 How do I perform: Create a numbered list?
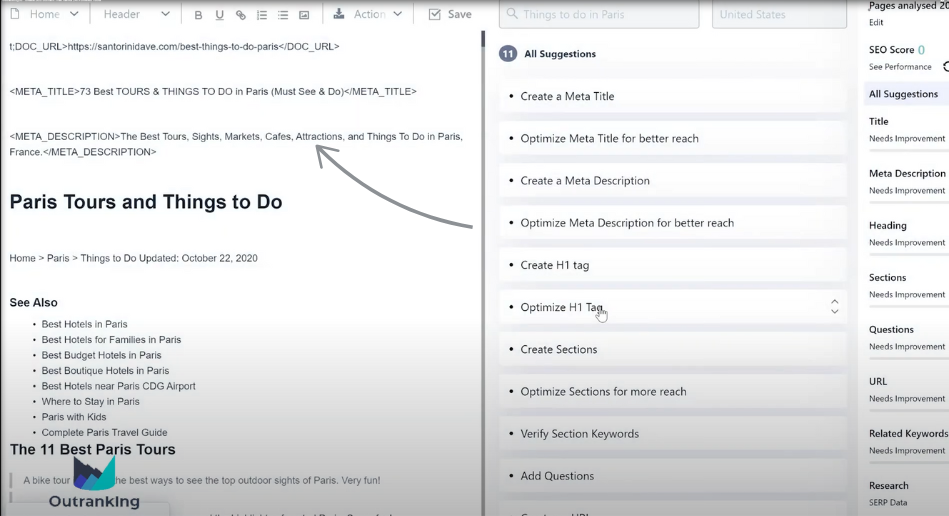[261, 15]
